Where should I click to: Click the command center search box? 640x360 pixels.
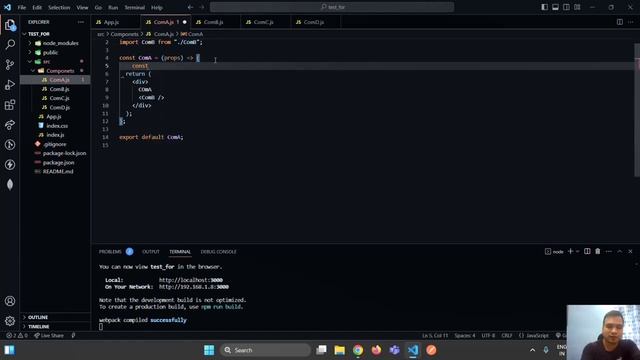click(x=332, y=7)
